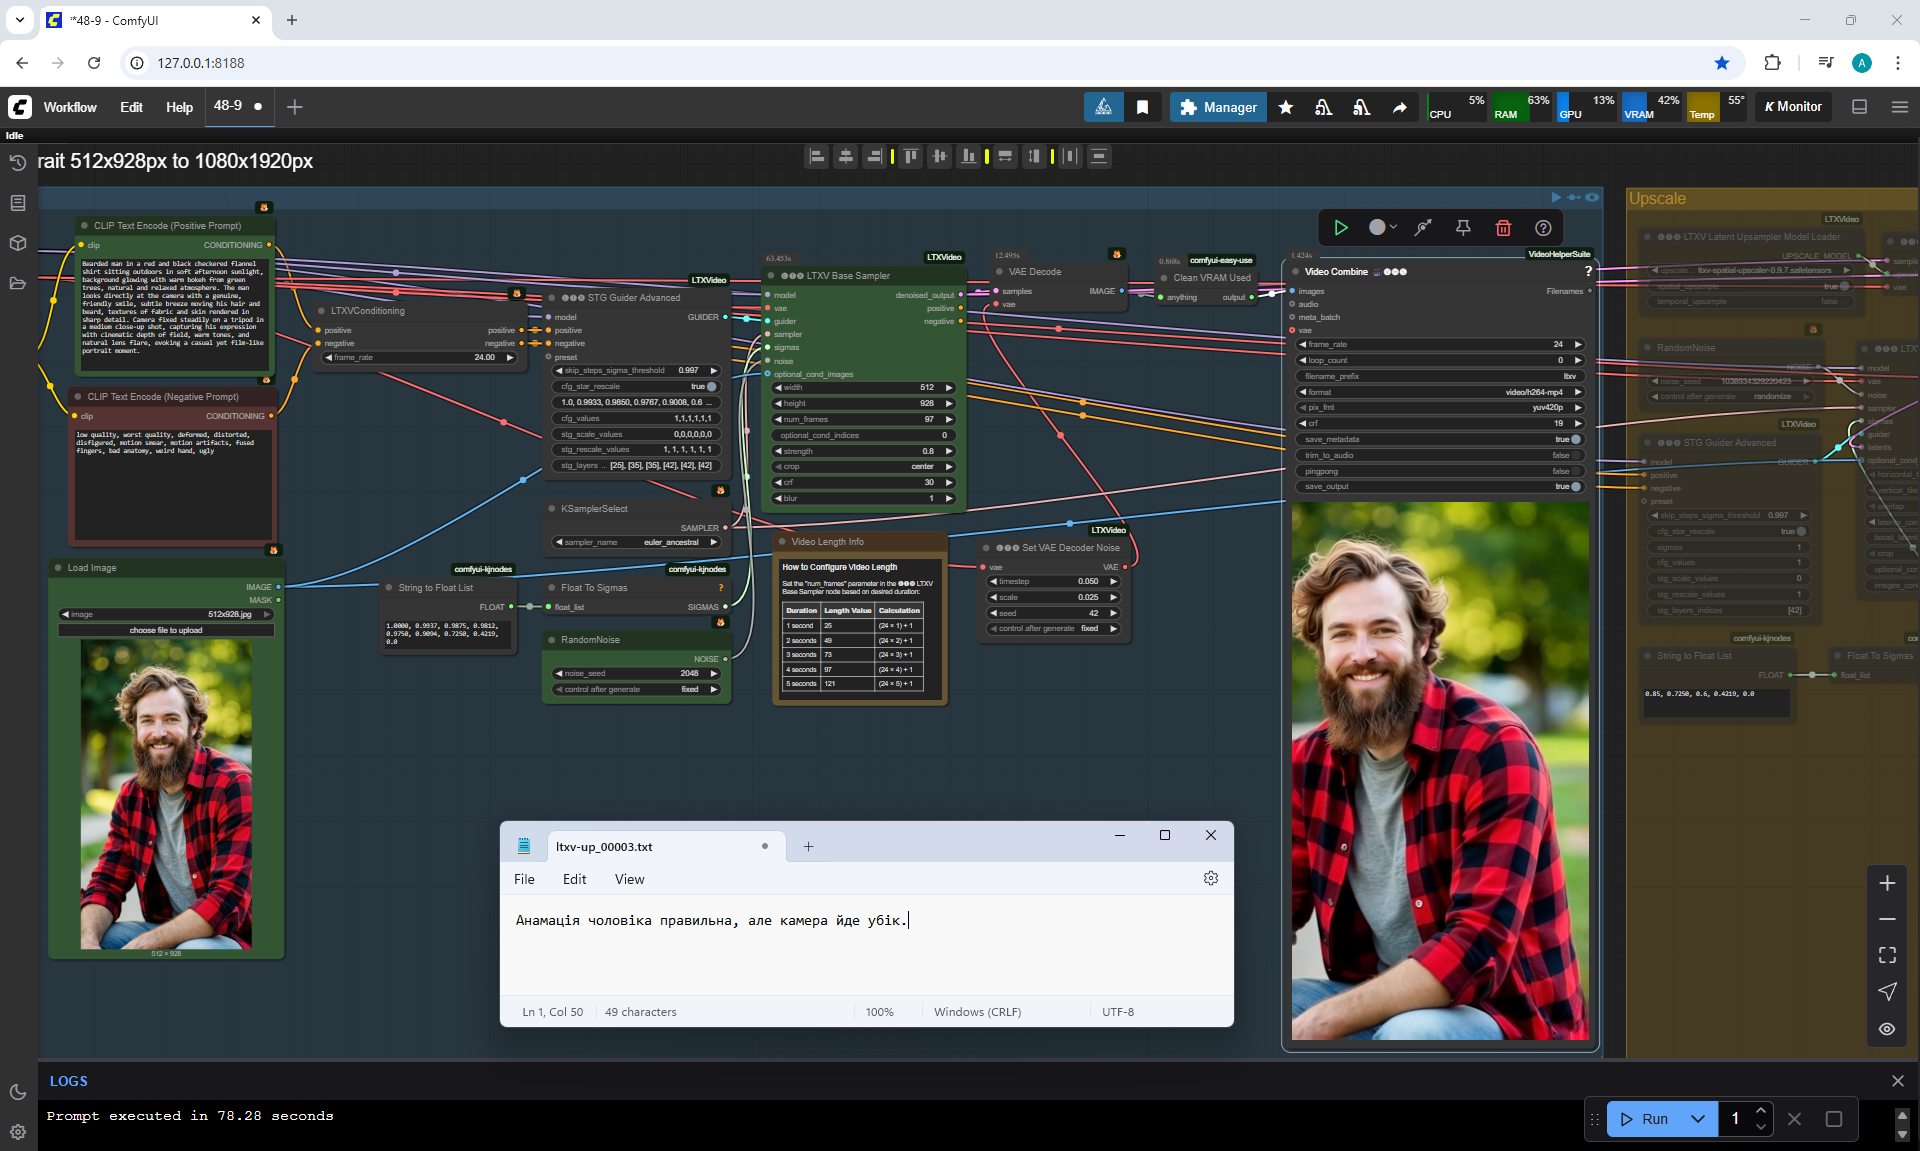The height and width of the screenshot is (1151, 1920).
Task: Toggle link visibility eye icon
Action: coord(1887,1028)
